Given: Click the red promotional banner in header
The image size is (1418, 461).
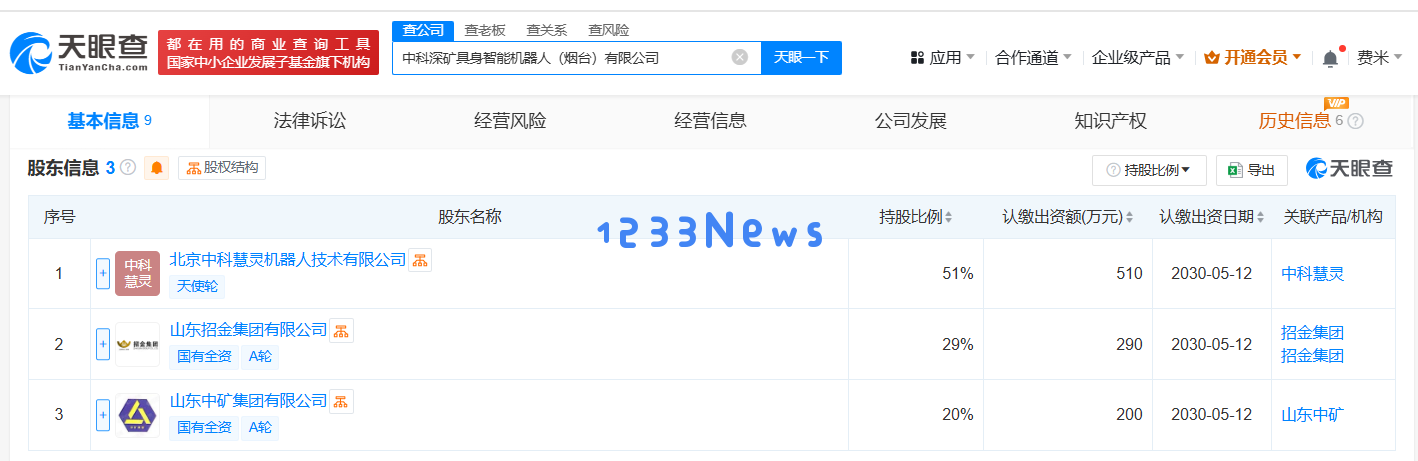Looking at the screenshot, I should [x=268, y=53].
